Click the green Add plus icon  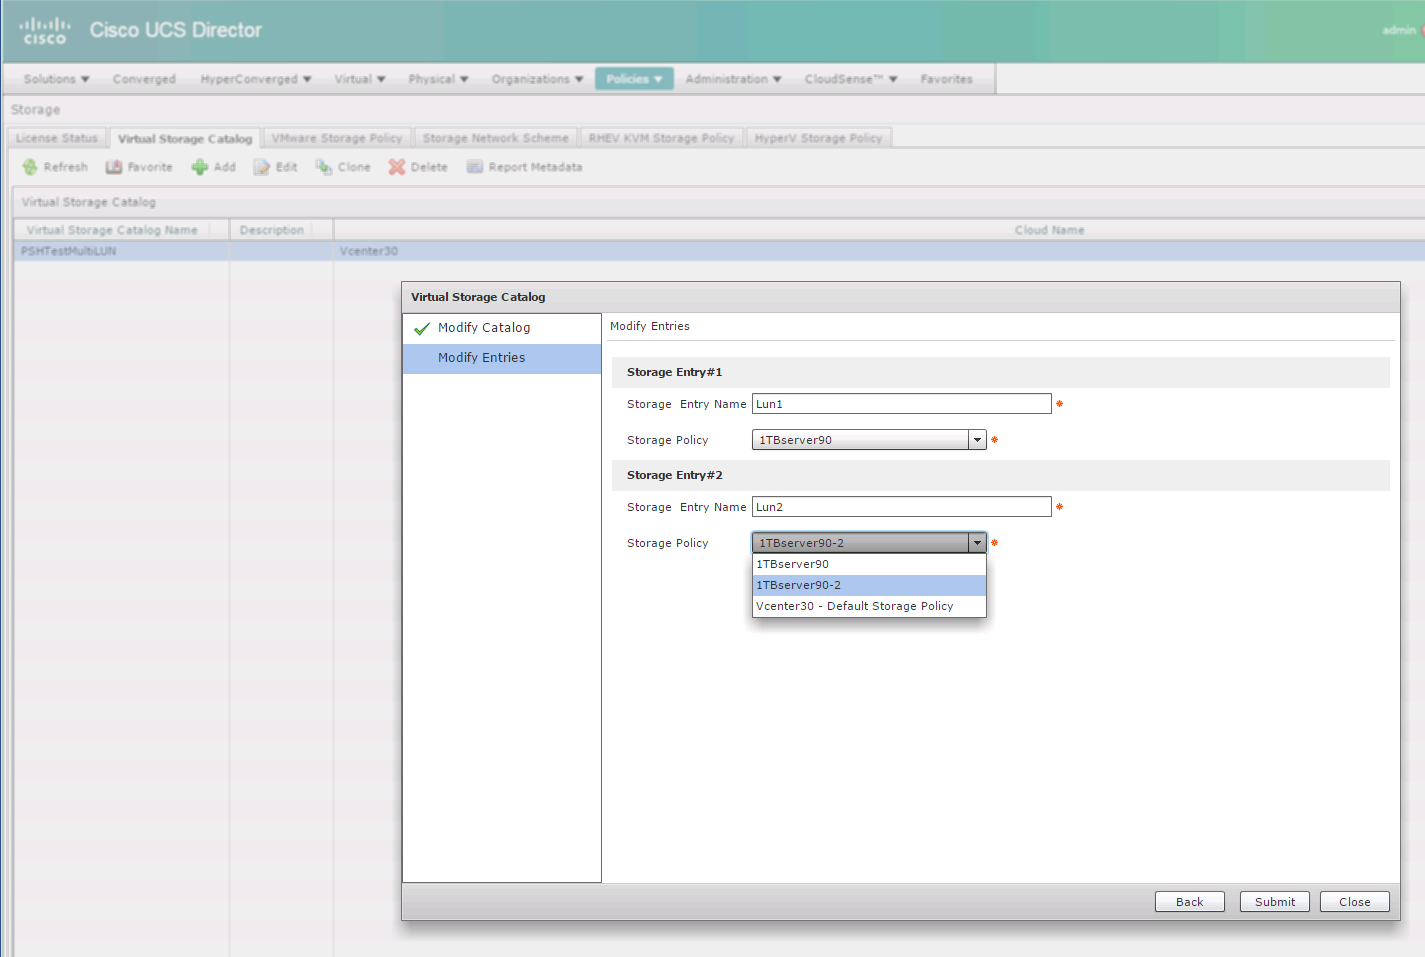(200, 167)
